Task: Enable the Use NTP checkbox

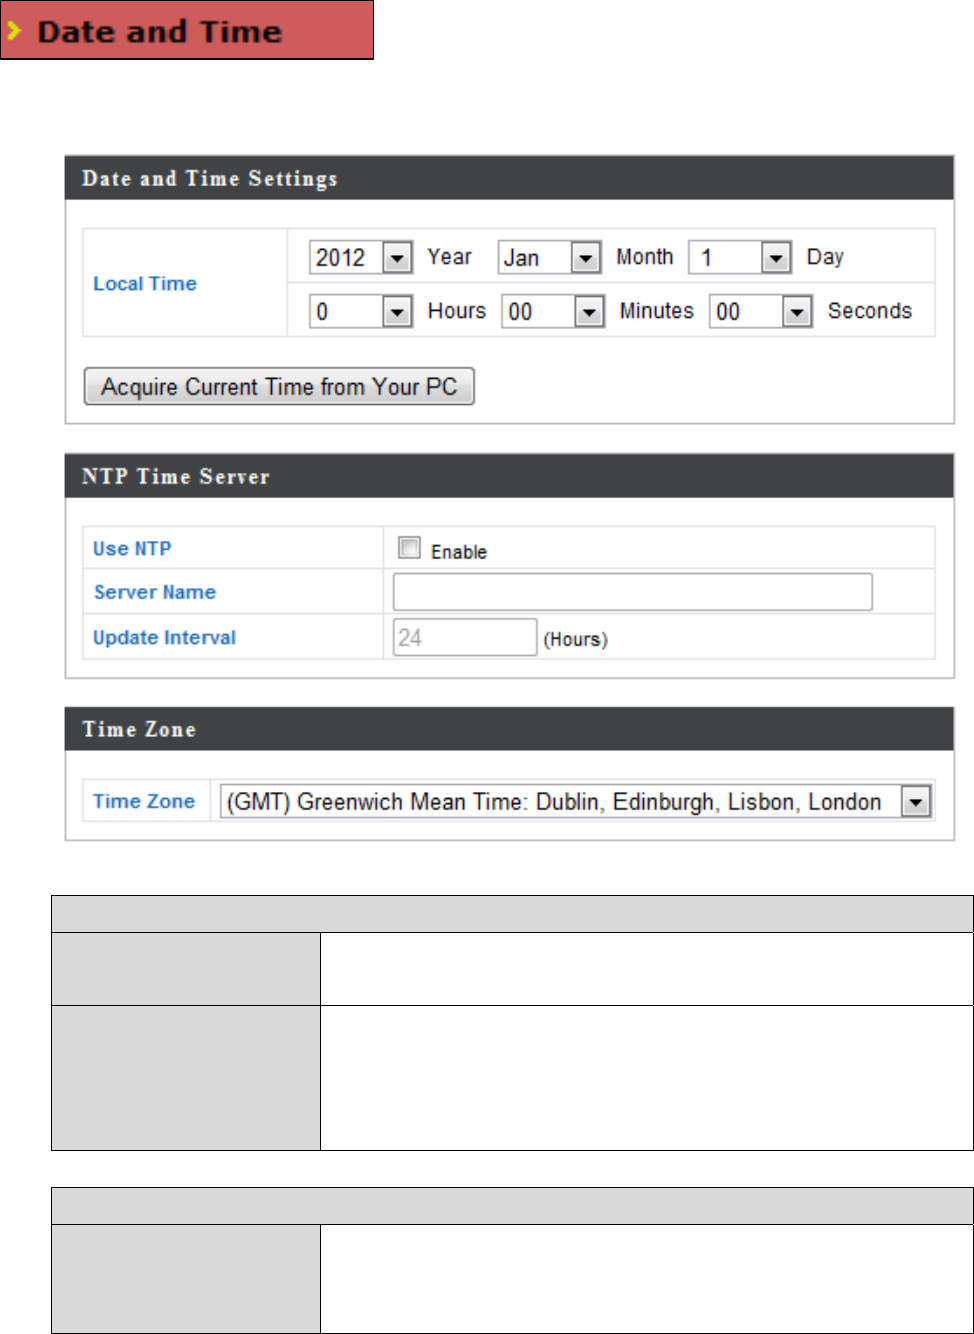Action: pyautogui.click(x=410, y=548)
